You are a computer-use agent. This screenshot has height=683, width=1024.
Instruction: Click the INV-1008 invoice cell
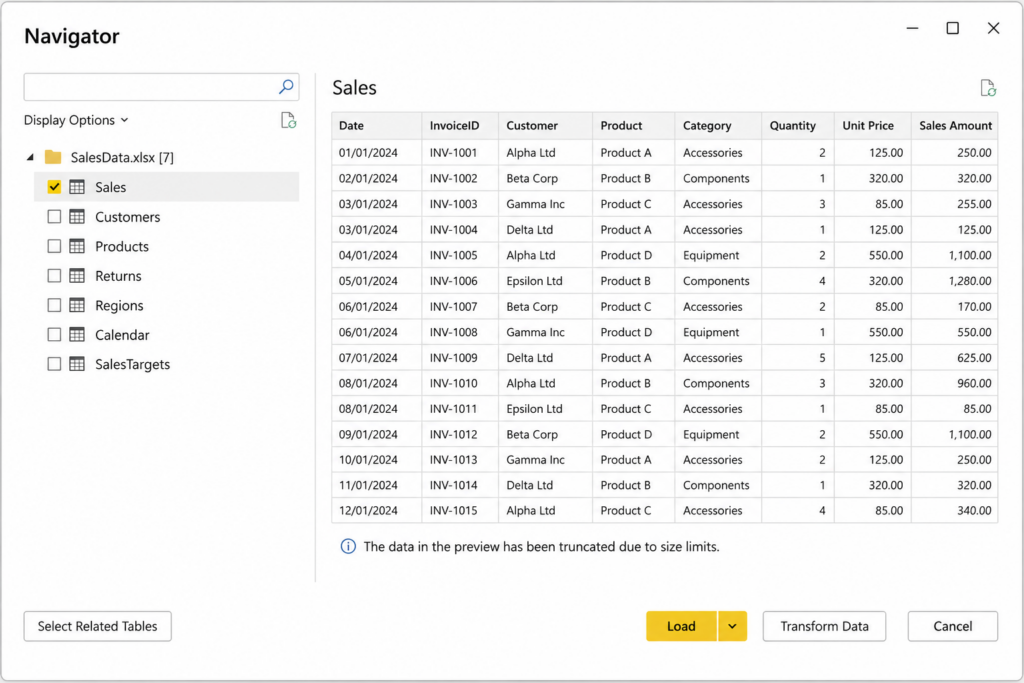pyautogui.click(x=460, y=332)
